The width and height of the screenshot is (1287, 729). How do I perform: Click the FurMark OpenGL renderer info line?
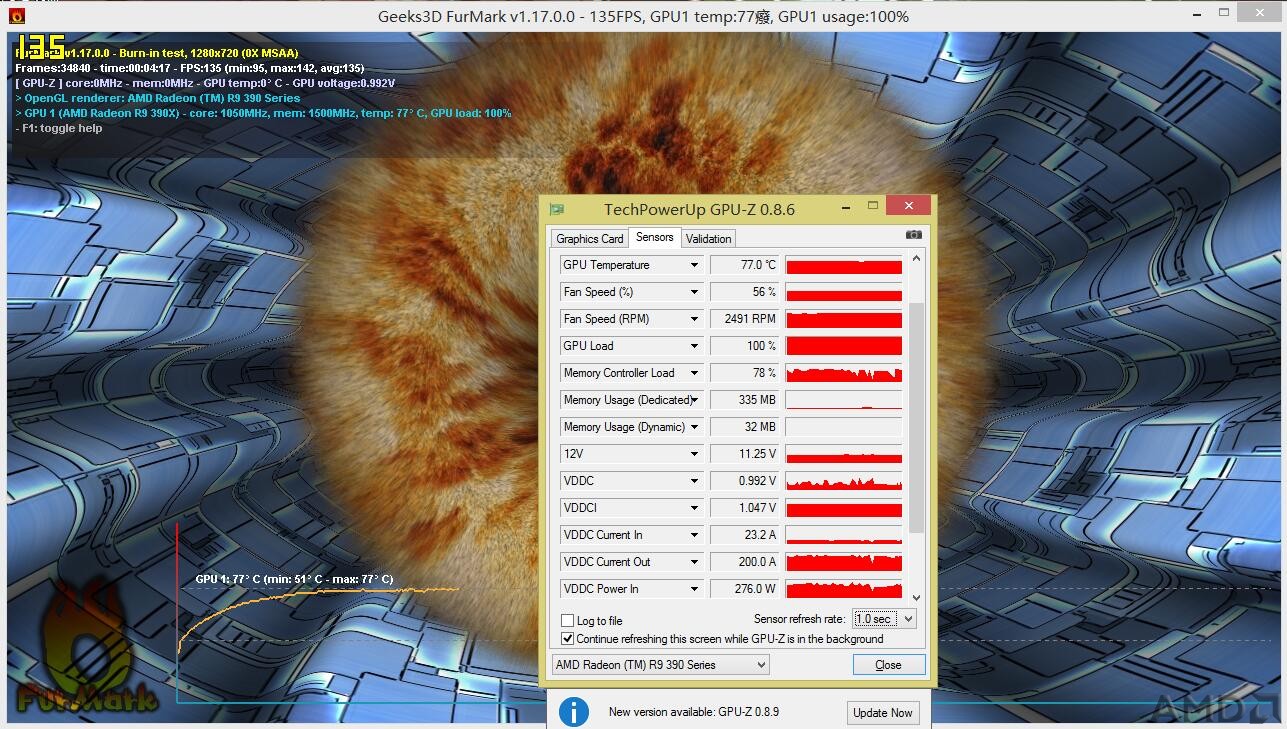(158, 98)
